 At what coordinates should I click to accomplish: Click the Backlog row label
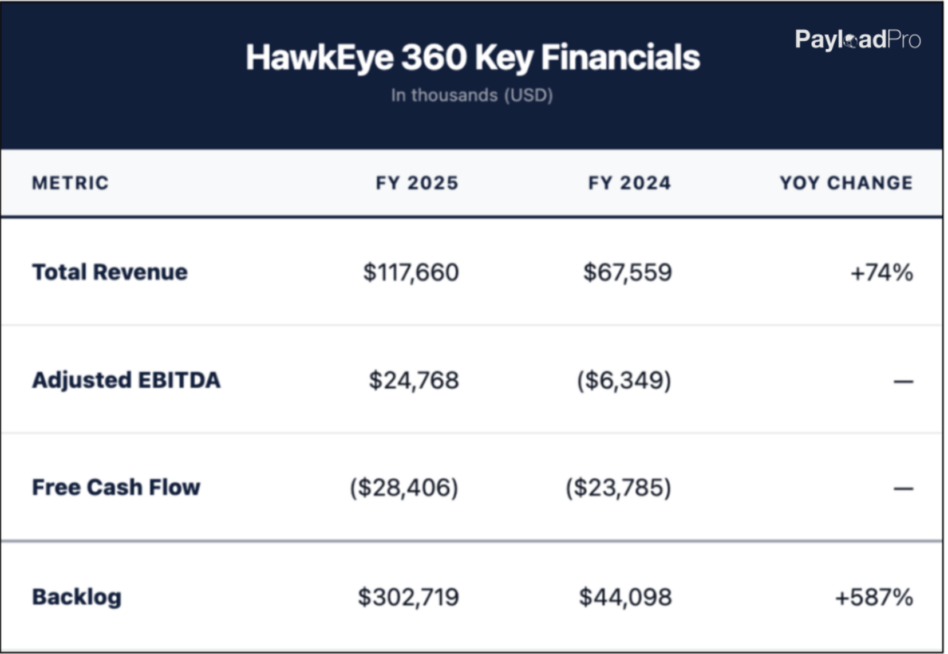76,597
